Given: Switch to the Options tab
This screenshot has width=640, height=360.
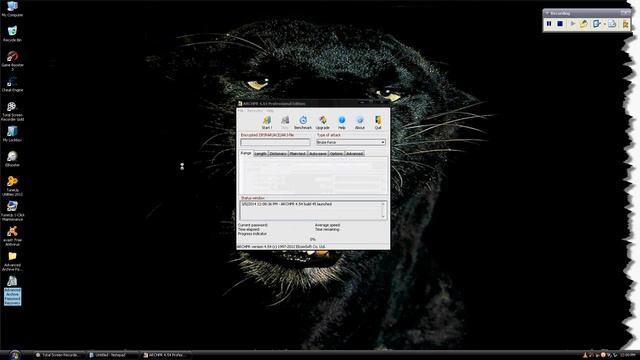Looking at the screenshot, I should pyautogui.click(x=336, y=154).
